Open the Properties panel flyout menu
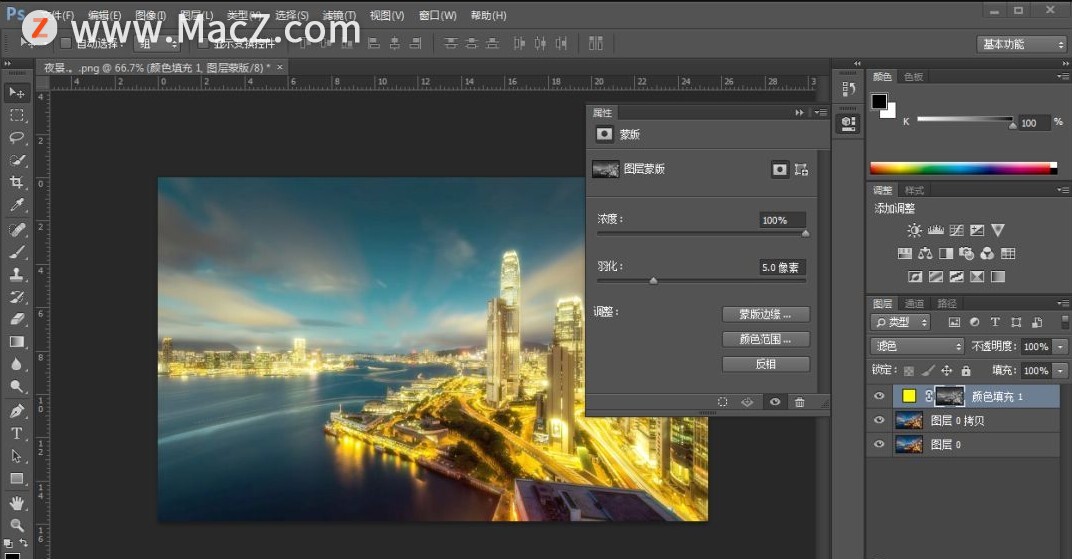 (820, 113)
